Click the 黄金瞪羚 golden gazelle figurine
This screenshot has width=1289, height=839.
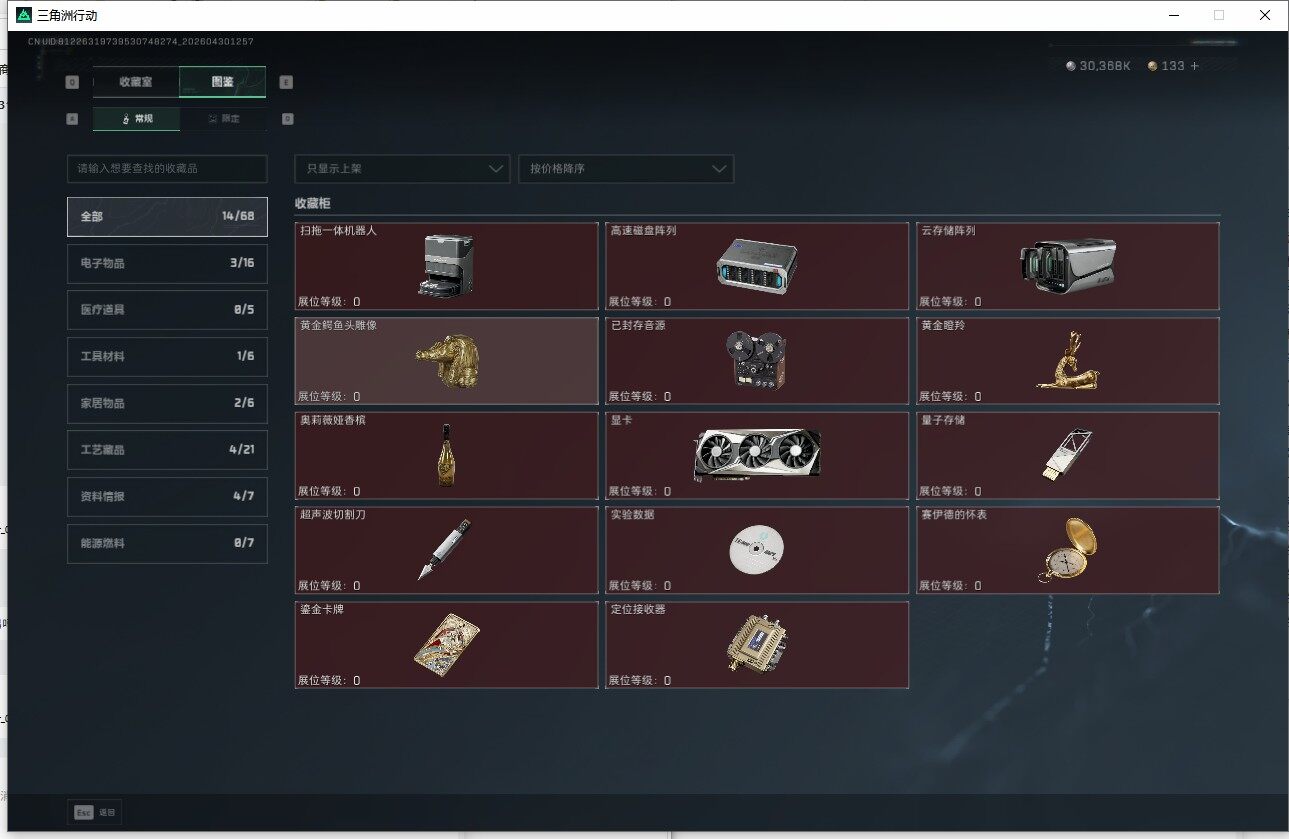coord(1068,361)
